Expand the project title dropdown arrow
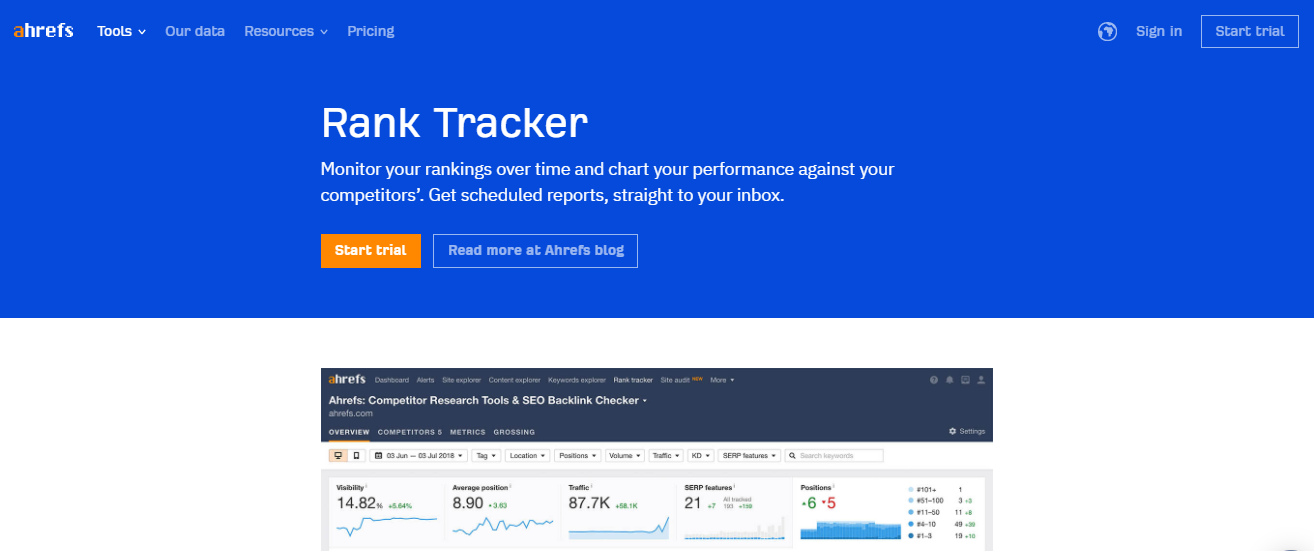Viewport: 1314px width, 551px height. [645, 401]
